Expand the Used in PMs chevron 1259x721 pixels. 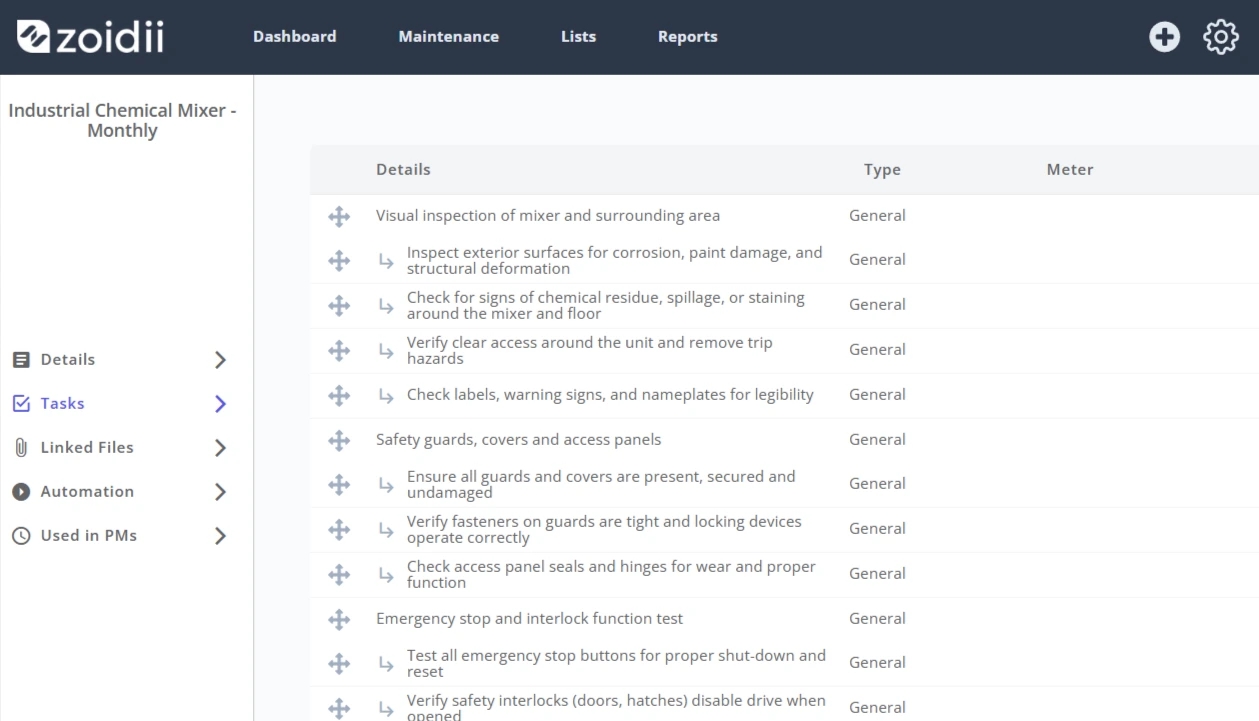click(221, 536)
